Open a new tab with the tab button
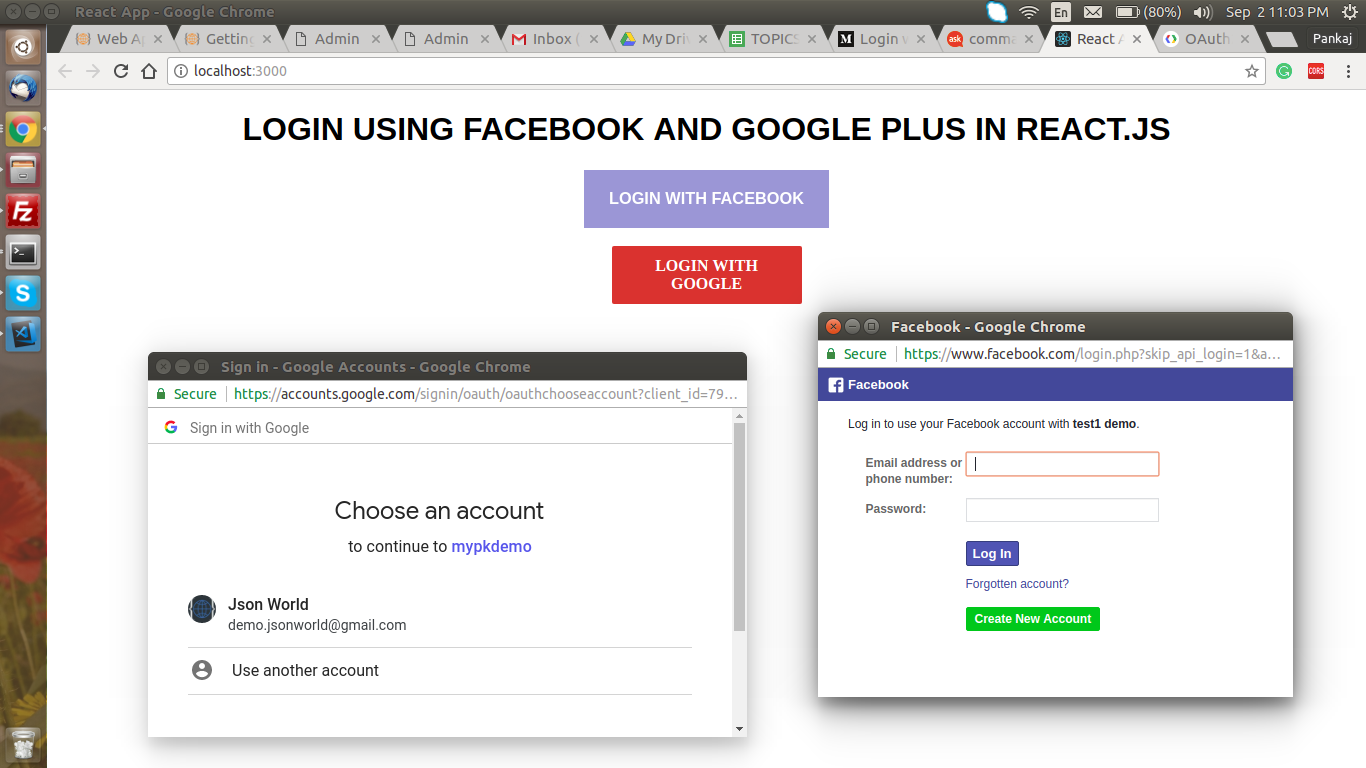1366x768 pixels. 1281,40
